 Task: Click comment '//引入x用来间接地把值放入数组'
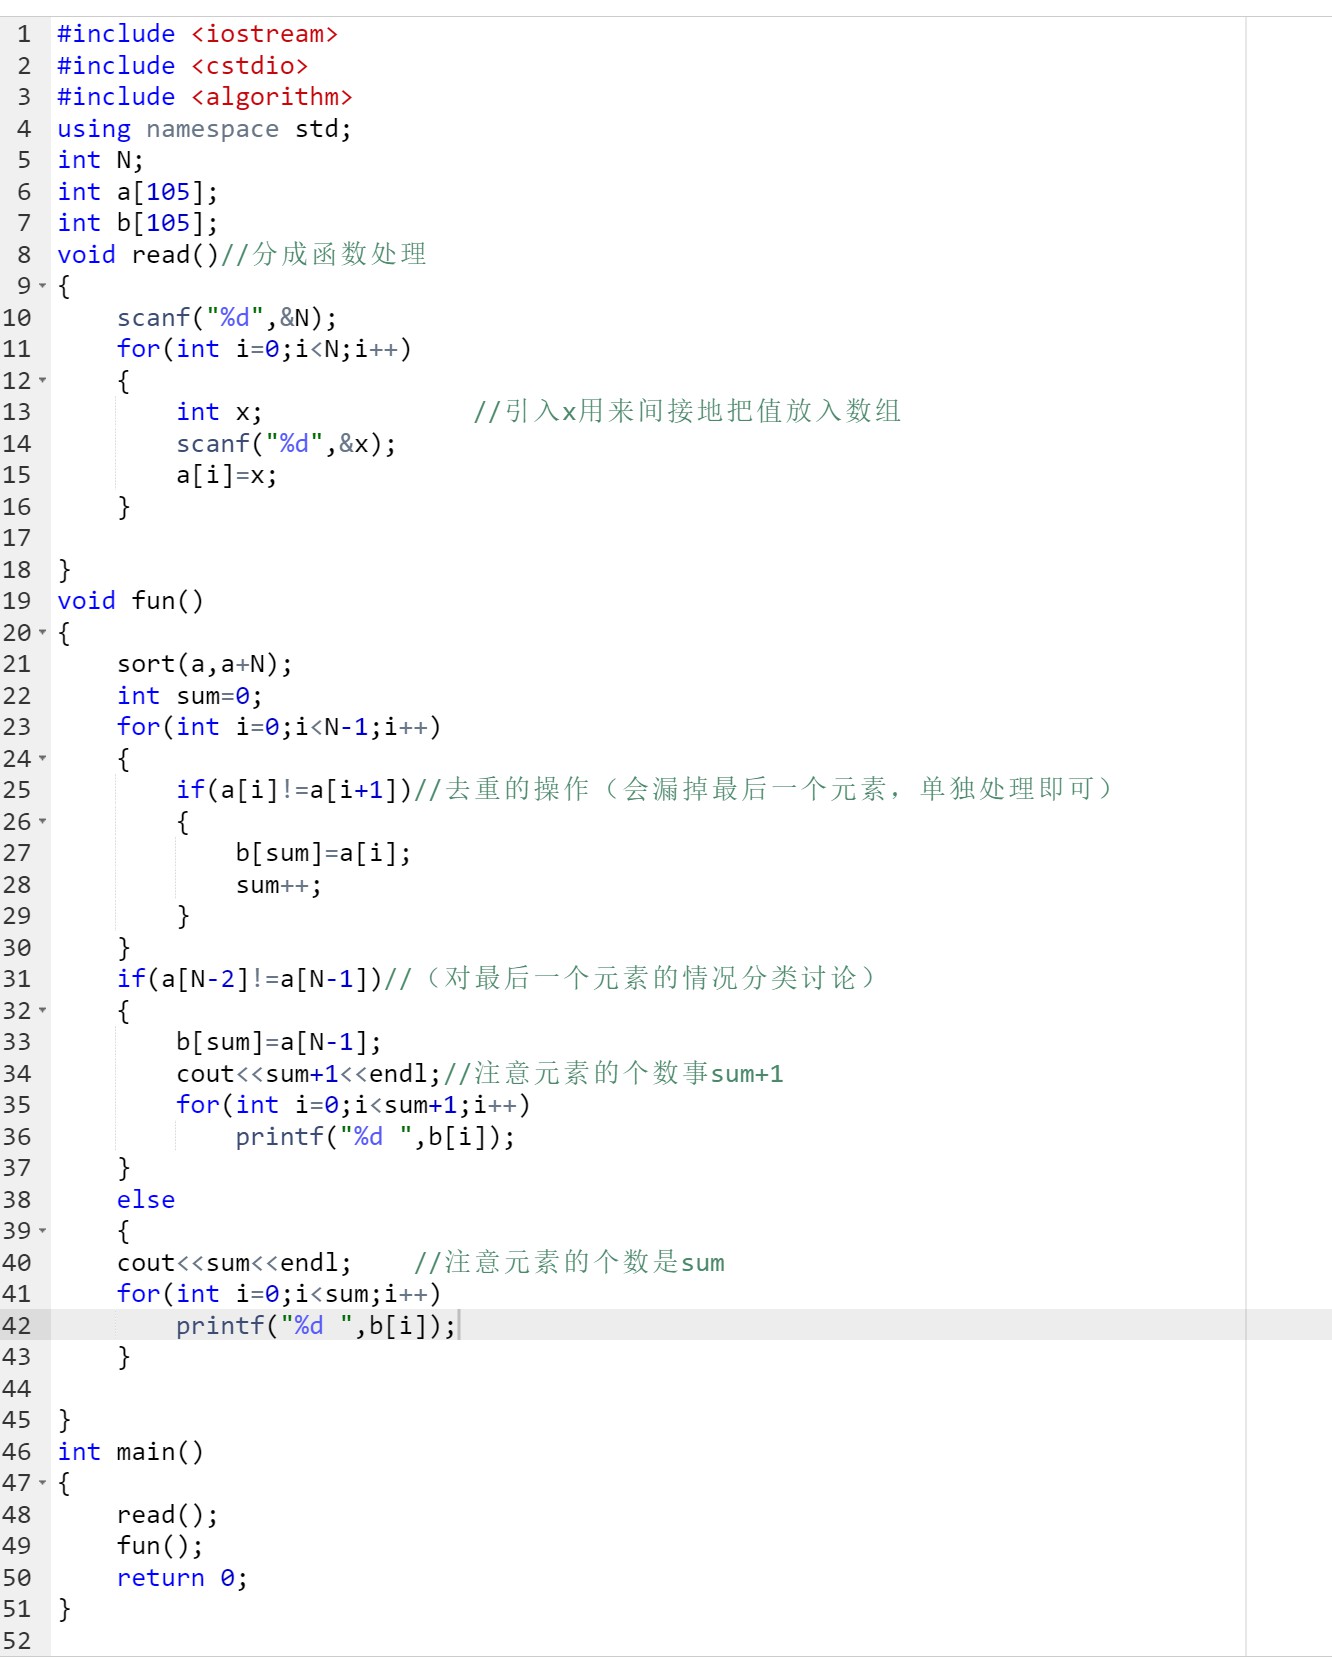click(687, 412)
